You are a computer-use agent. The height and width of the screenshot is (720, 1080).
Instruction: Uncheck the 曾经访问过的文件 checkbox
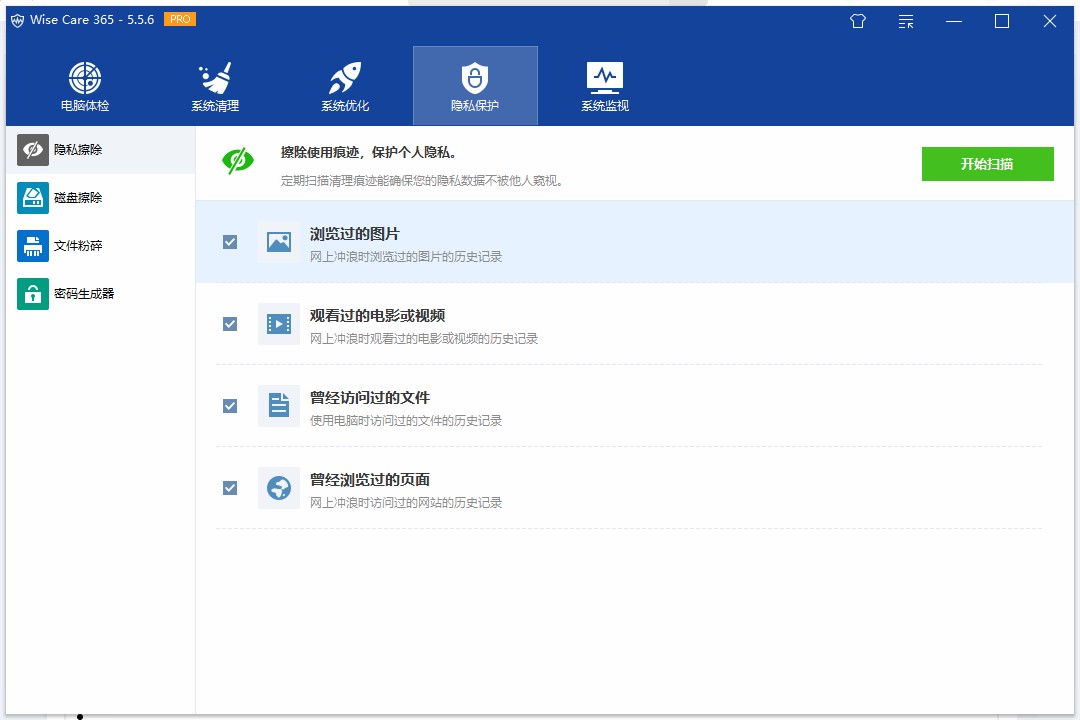[230, 406]
